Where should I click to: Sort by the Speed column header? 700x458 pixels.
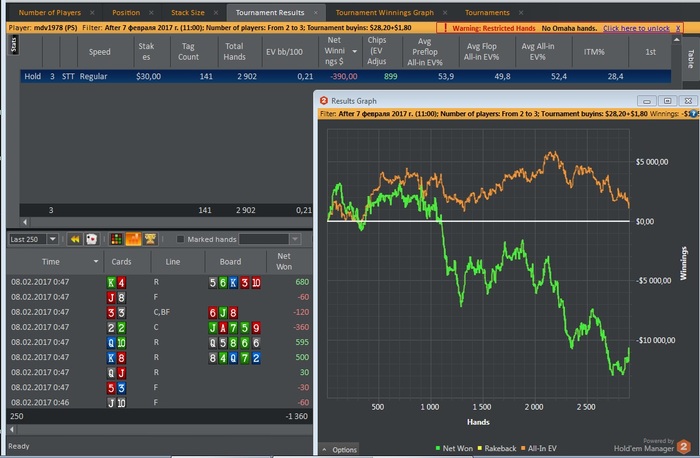coord(99,52)
